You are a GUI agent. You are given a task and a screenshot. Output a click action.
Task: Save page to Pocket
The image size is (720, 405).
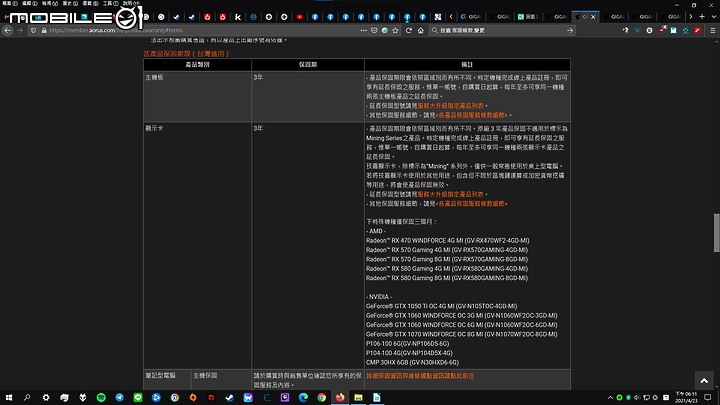(374, 30)
